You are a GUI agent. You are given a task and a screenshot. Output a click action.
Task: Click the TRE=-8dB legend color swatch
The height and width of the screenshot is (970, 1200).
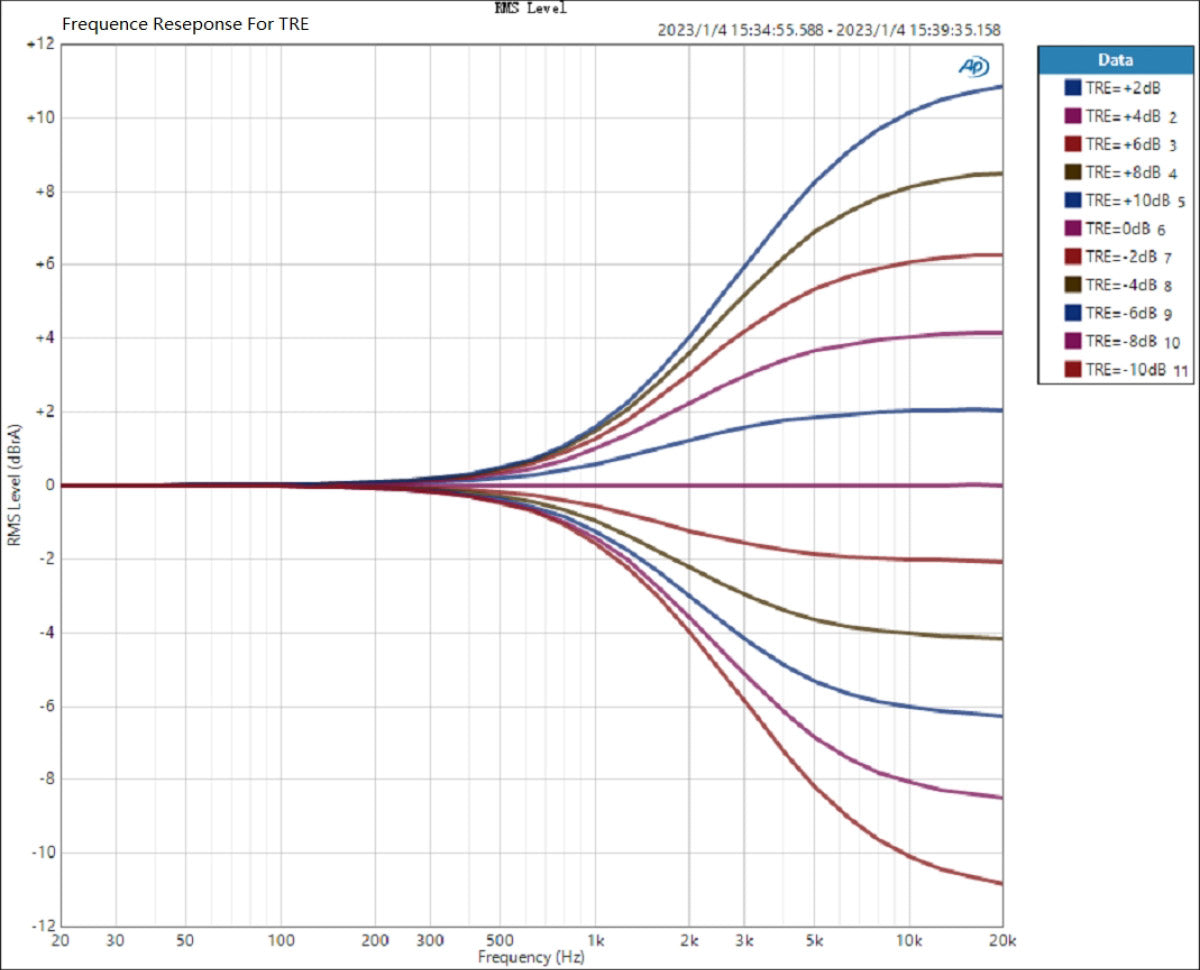click(x=1073, y=341)
